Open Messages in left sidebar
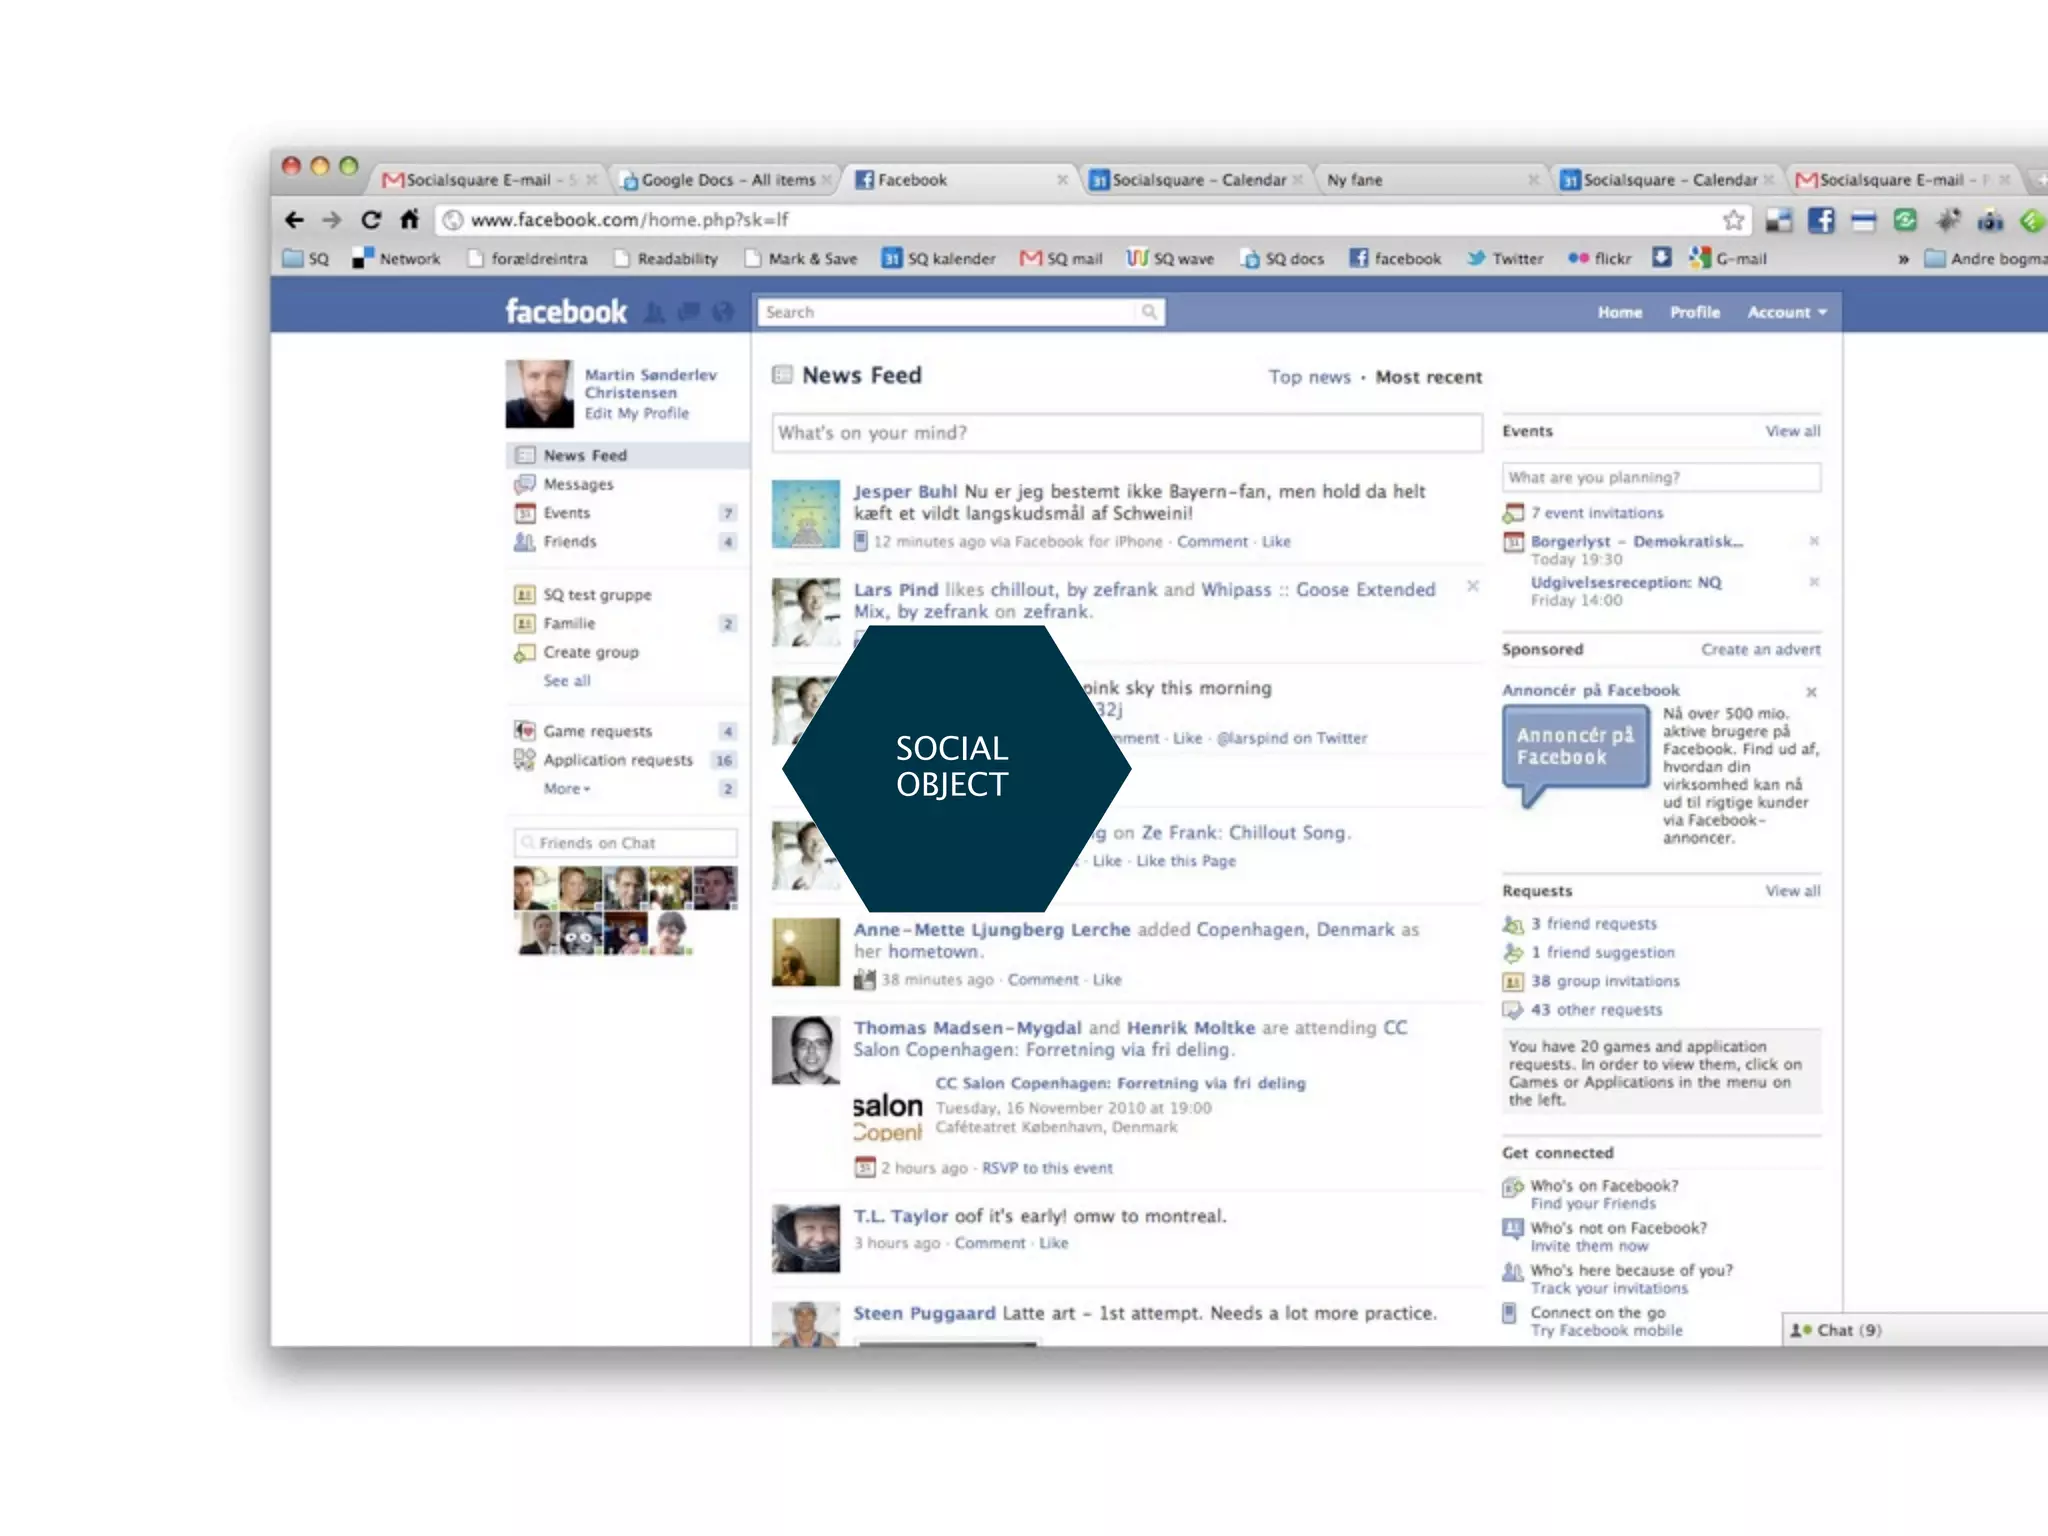The image size is (2048, 1536). pyautogui.click(x=578, y=484)
